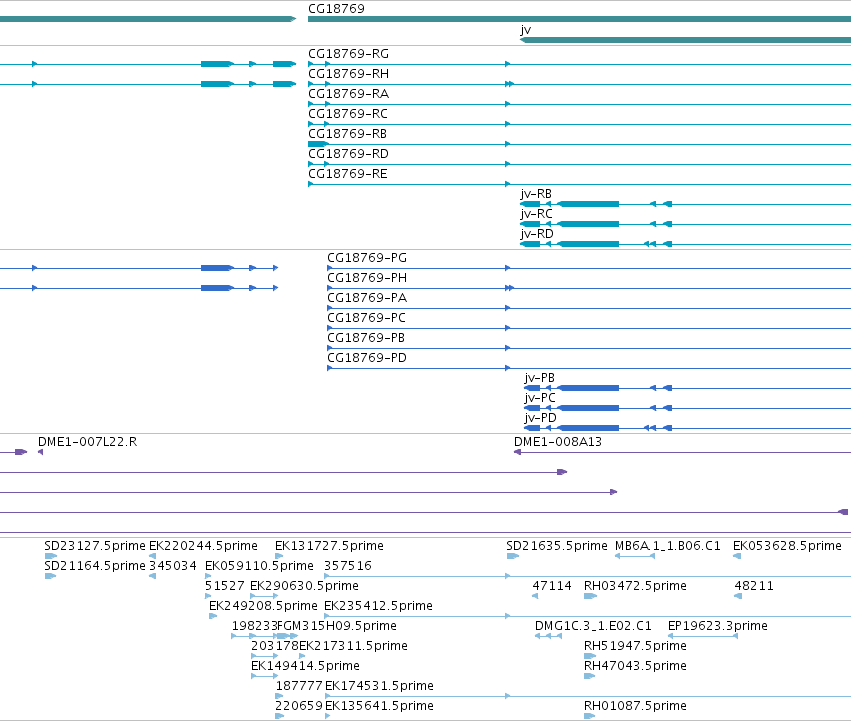
Task: Click the EK174531.5prime EST label
Action: coord(379,686)
